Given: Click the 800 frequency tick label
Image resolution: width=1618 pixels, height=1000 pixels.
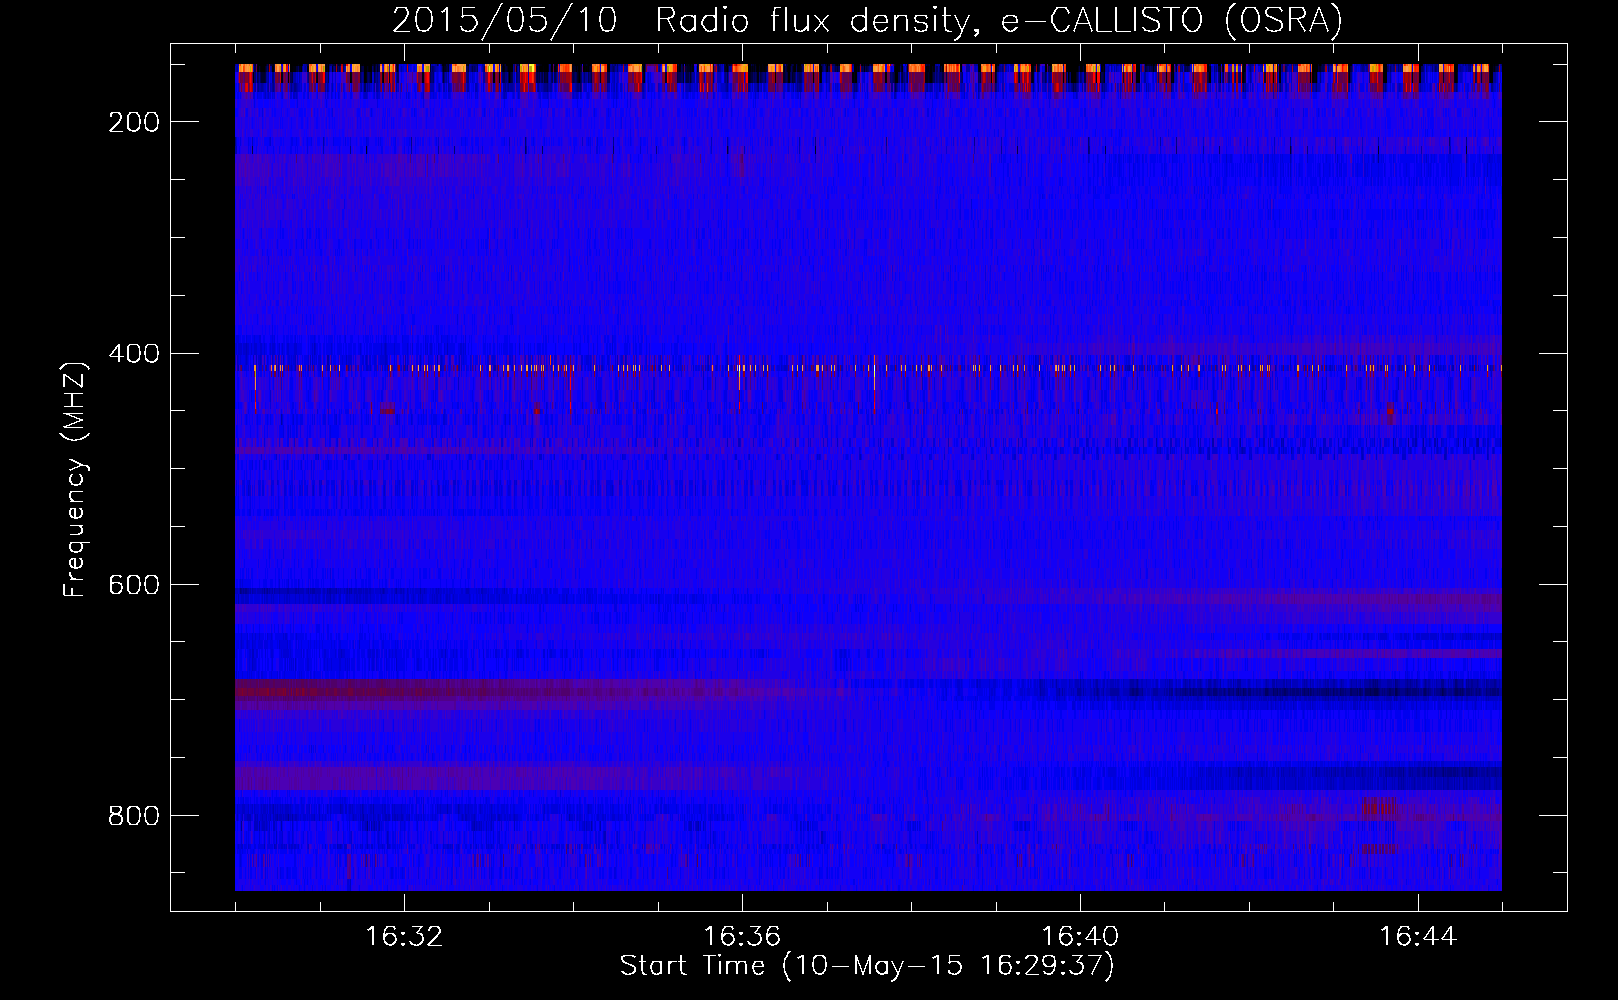Looking at the screenshot, I should 134,816.
